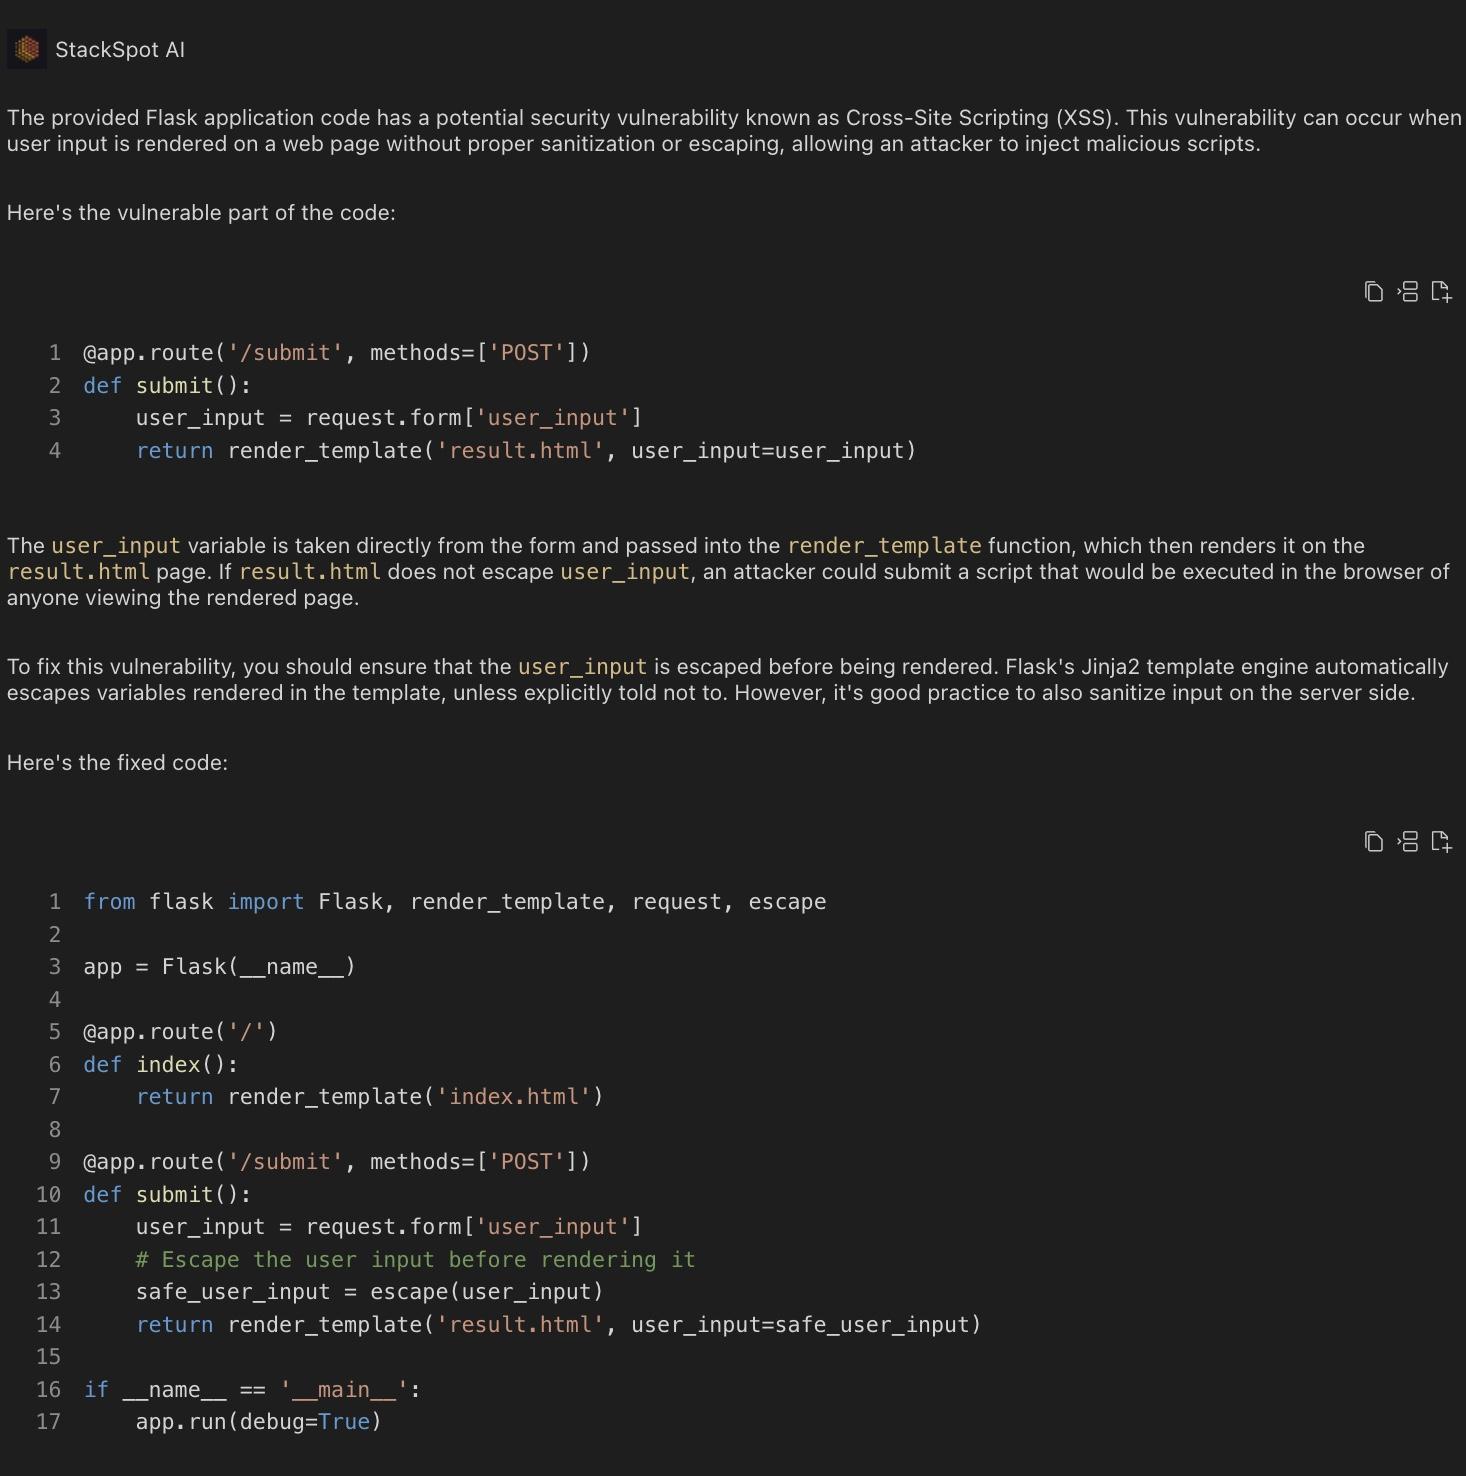
Task: Click the render_template inline code mention
Action: (884, 546)
